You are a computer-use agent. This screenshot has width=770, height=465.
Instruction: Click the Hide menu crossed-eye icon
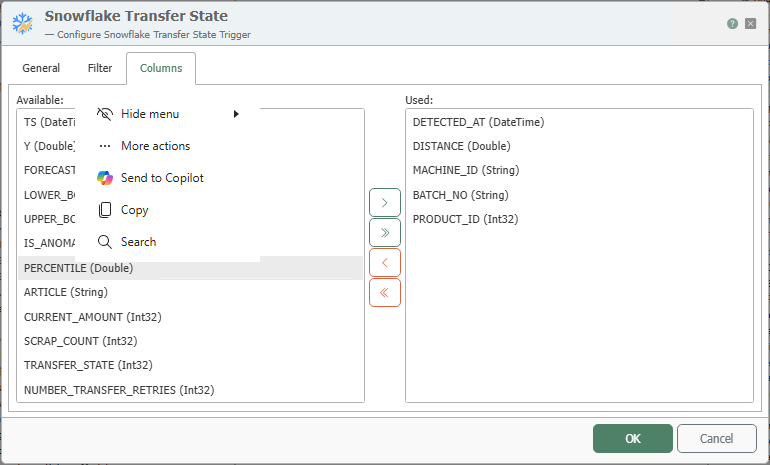coord(105,114)
